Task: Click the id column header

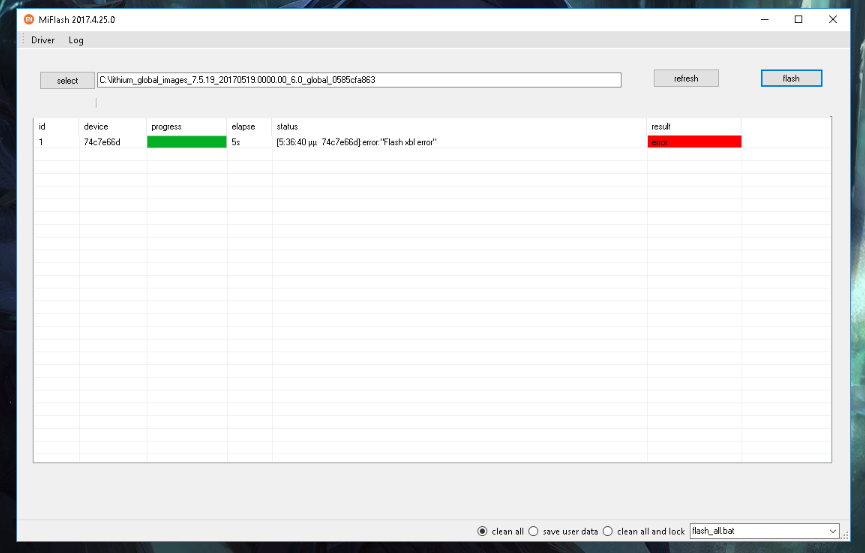Action: 57,126
